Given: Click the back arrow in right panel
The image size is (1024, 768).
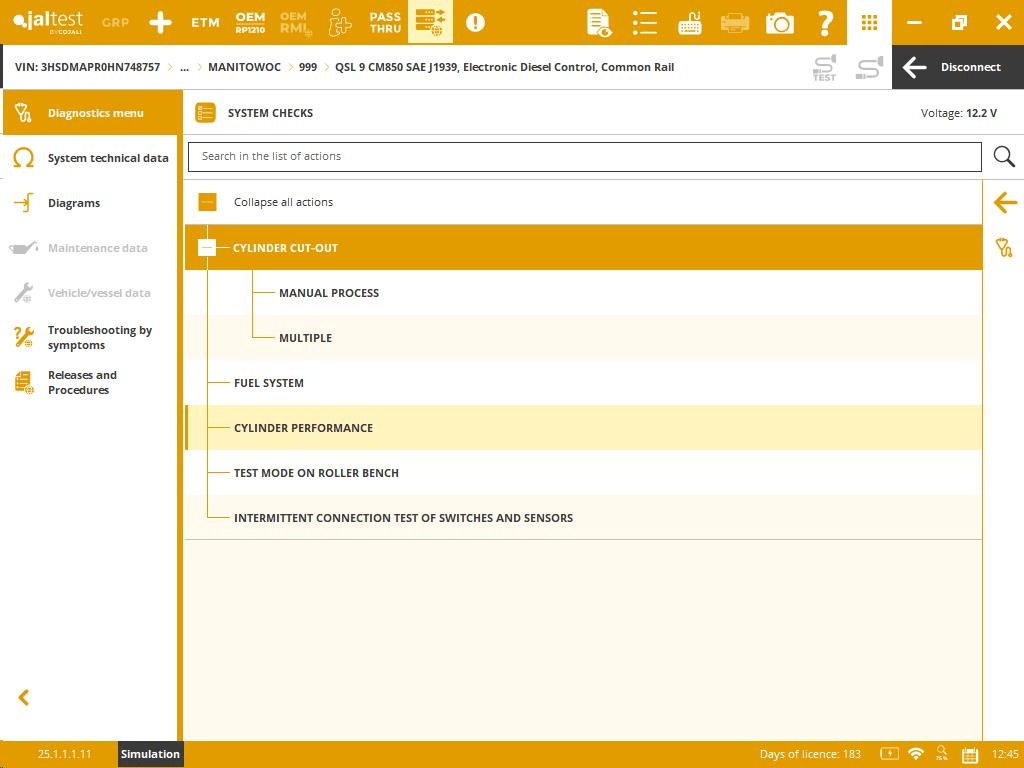Looking at the screenshot, I should pos(1004,202).
